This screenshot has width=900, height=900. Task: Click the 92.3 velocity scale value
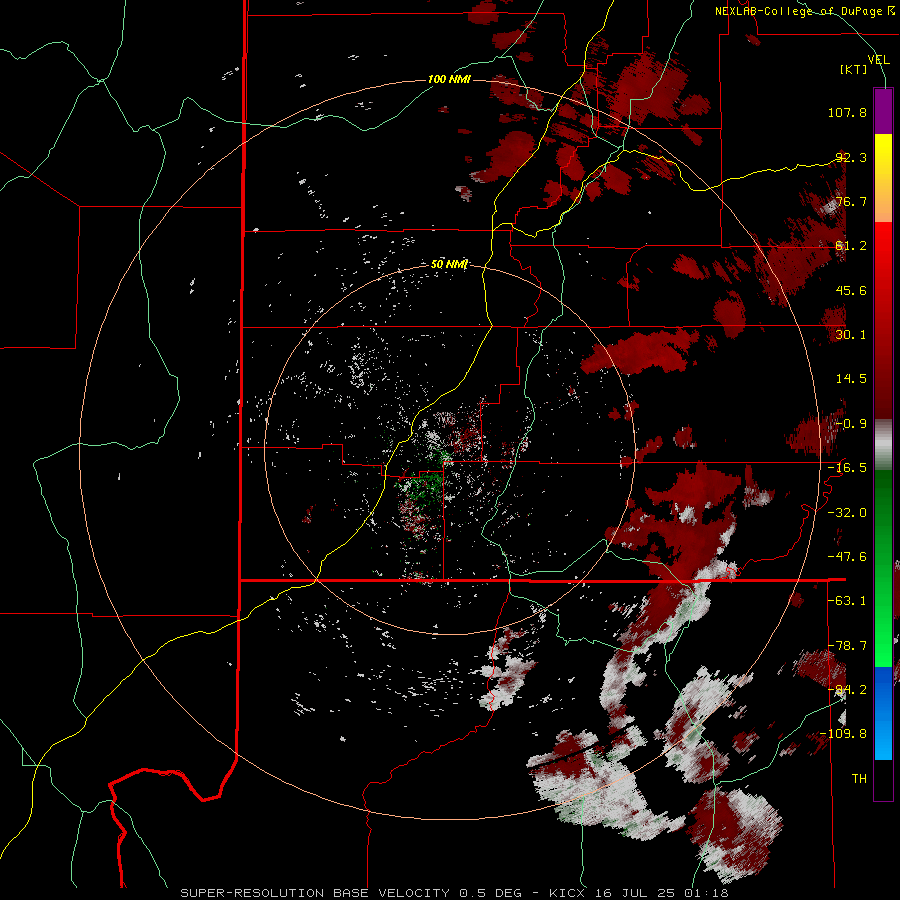[x=851, y=157]
